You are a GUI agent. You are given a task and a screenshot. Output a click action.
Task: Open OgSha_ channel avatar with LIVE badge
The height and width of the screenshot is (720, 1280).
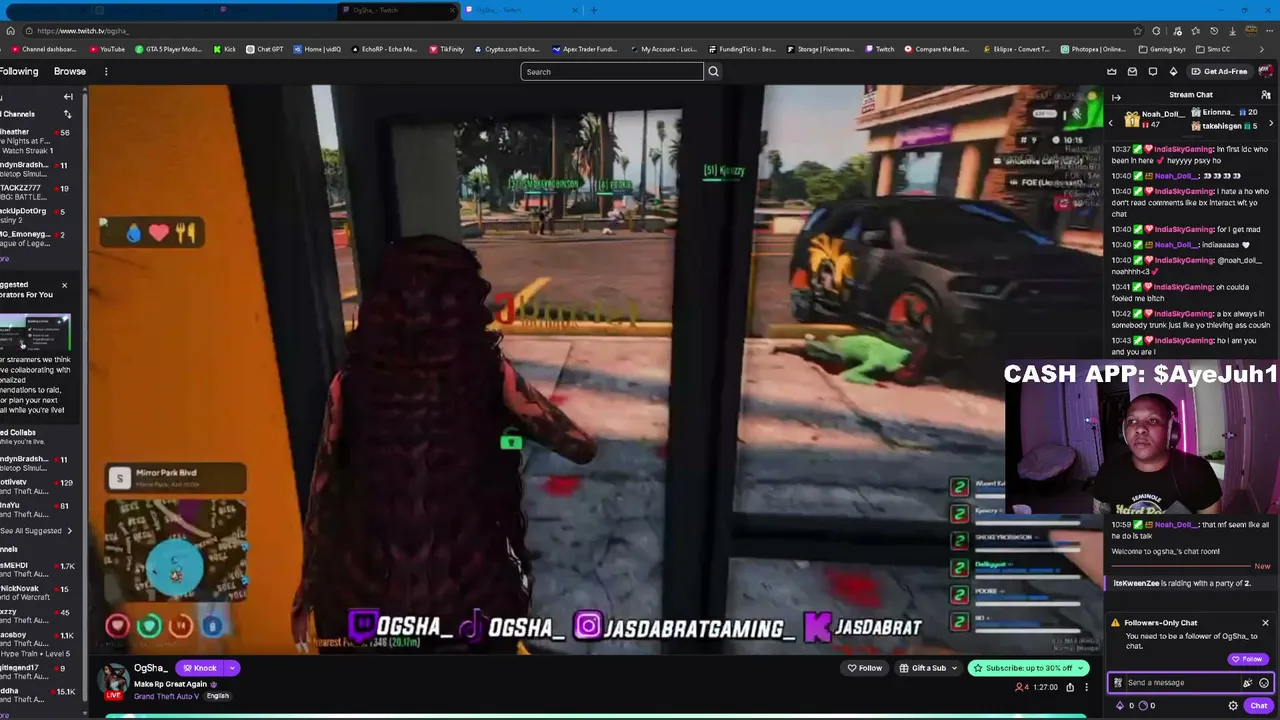click(x=114, y=680)
